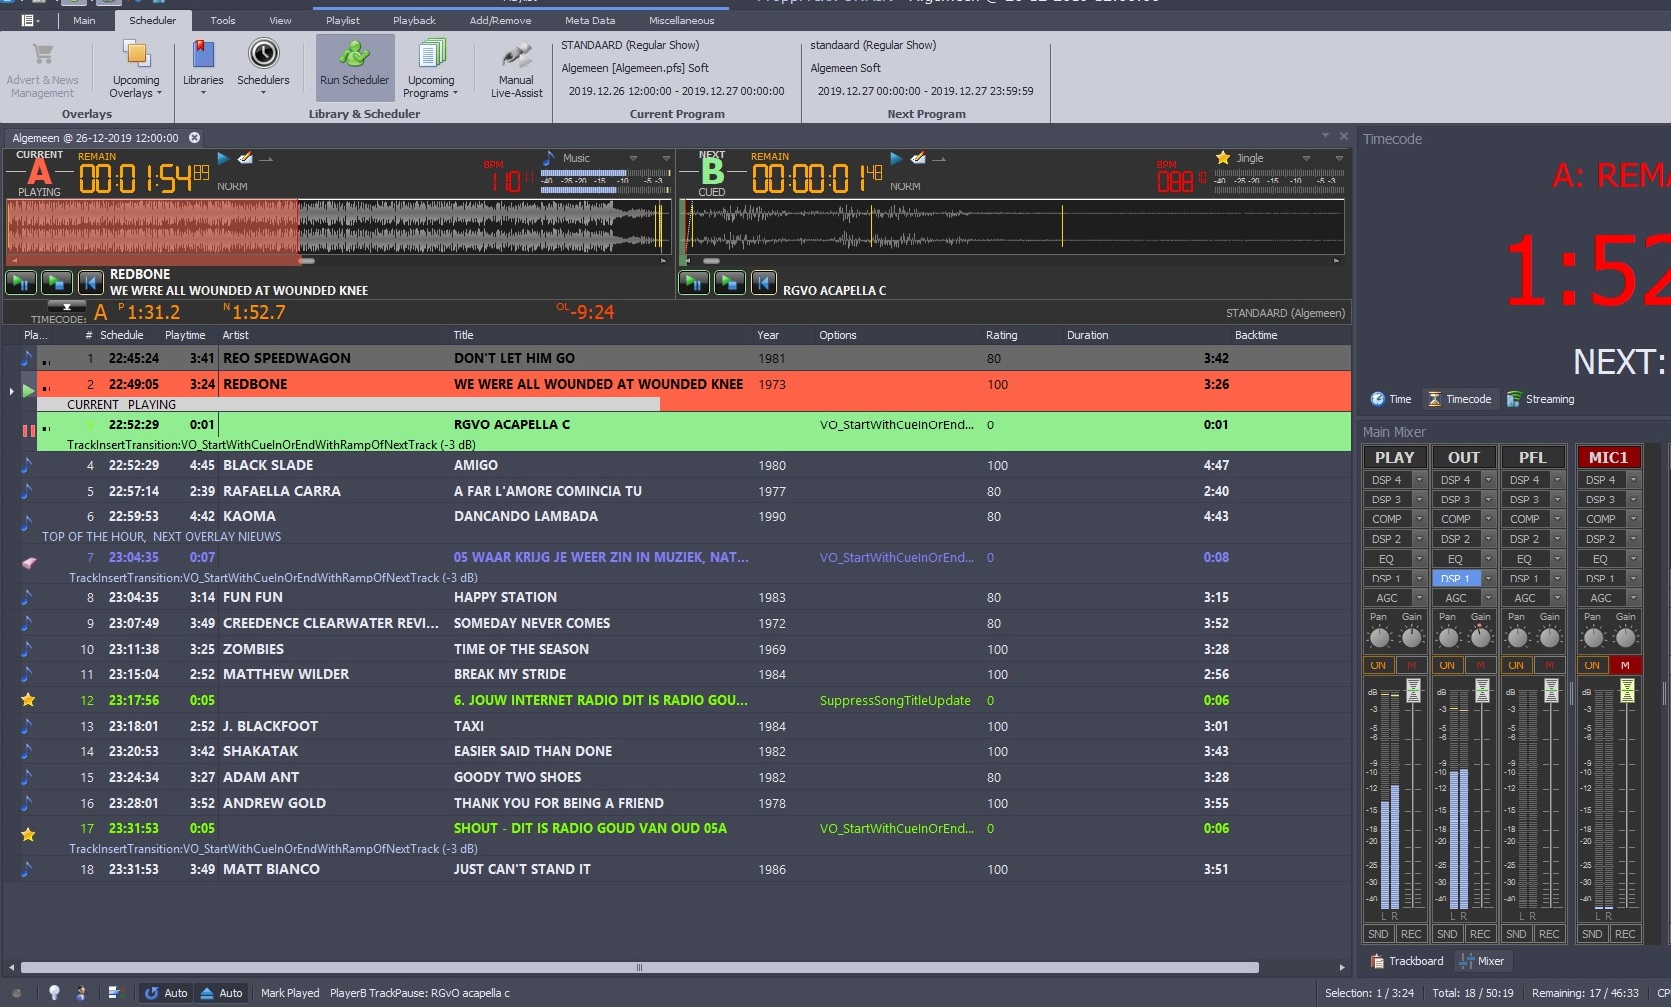The image size is (1671, 1007).
Task: Switch to the Tools ribbon tab
Action: [223, 20]
